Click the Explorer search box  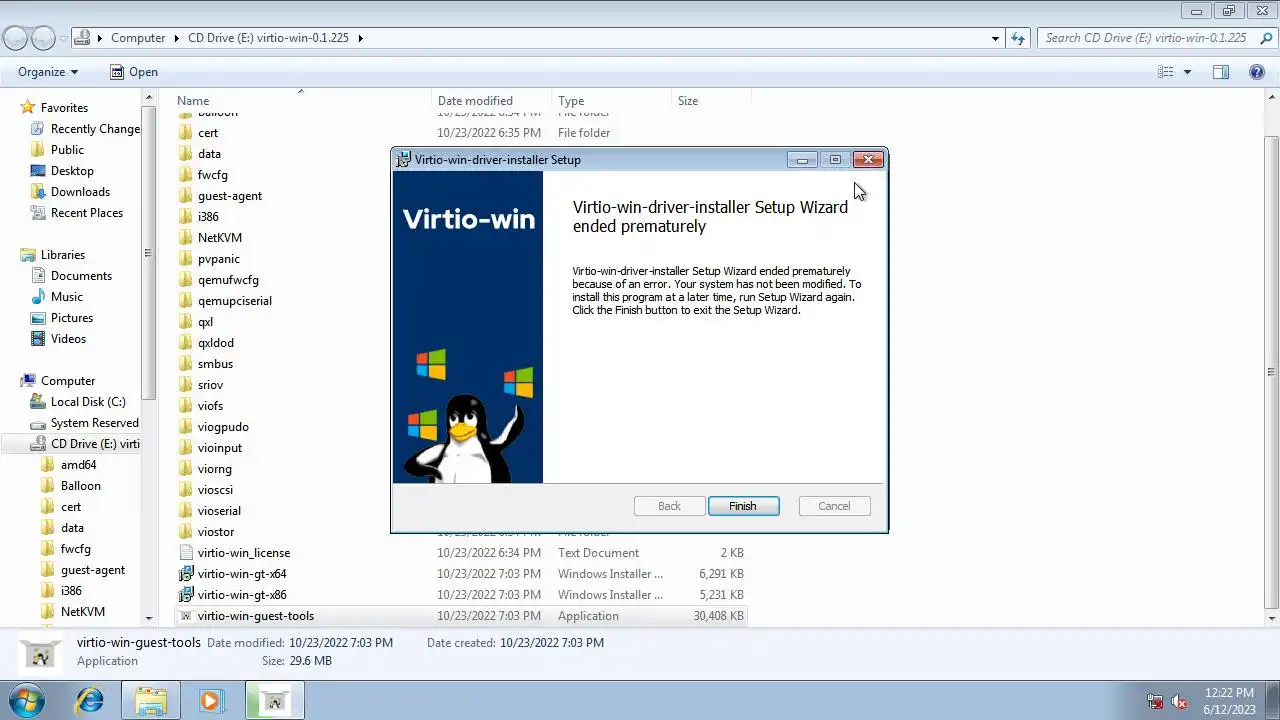pyautogui.click(x=1155, y=38)
